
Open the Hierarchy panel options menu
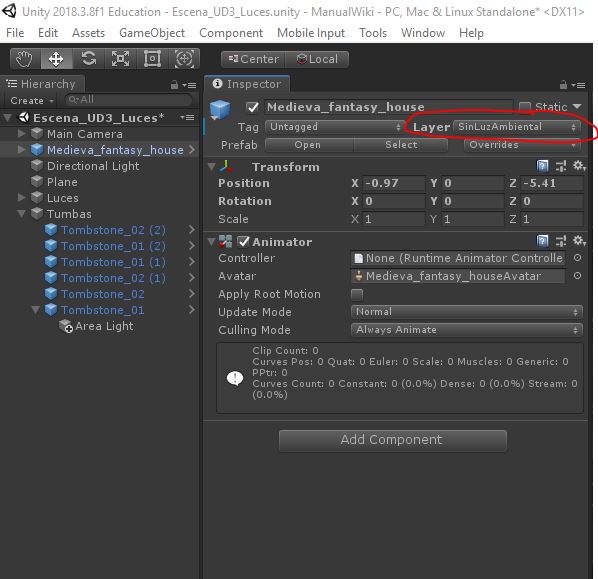click(190, 85)
